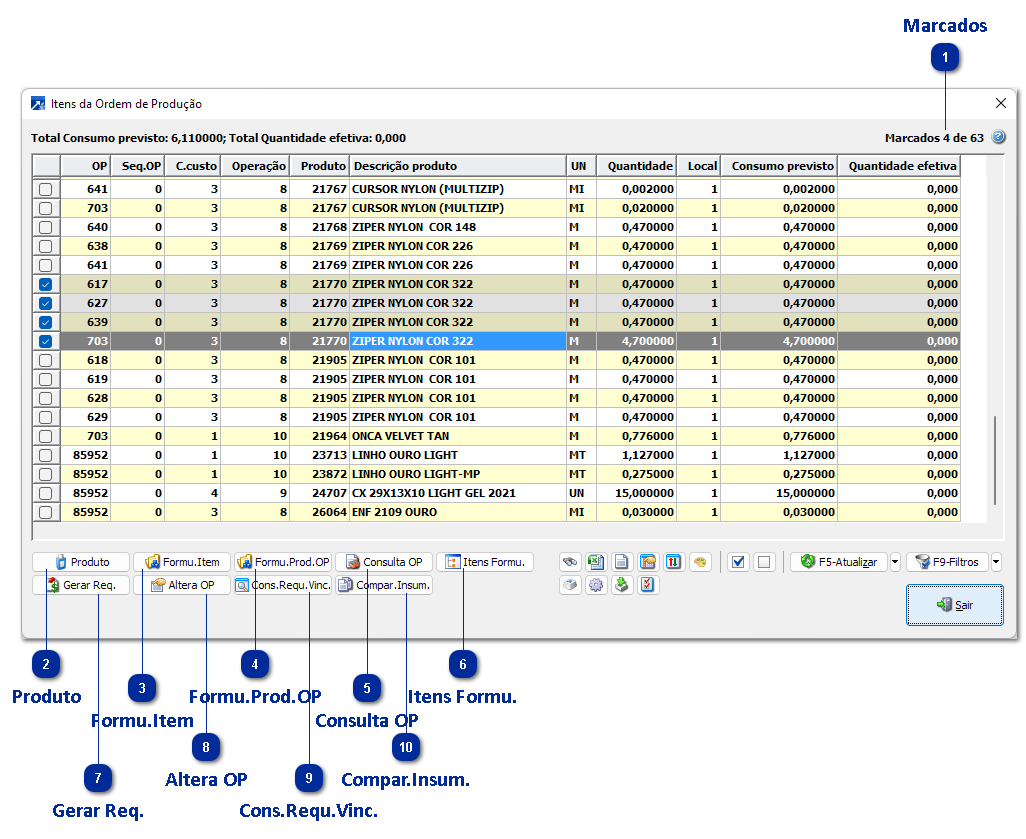Expand dropdown arrow next to F9-Filtros

click(x=995, y=562)
